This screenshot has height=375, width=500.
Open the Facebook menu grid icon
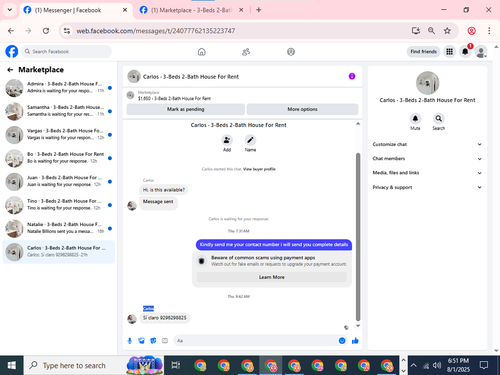[x=450, y=52]
